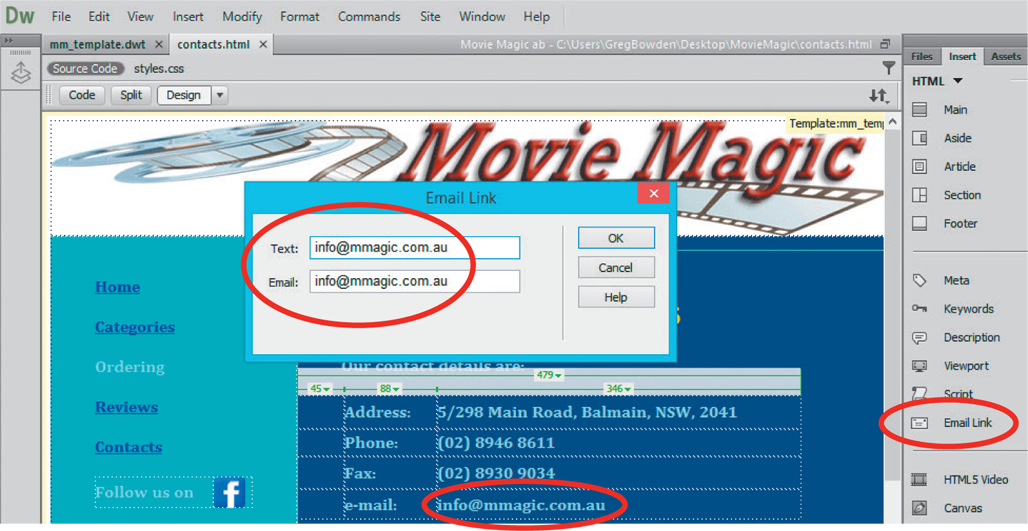Open the Site menu
The width and height of the screenshot is (1028, 531).
430,16
